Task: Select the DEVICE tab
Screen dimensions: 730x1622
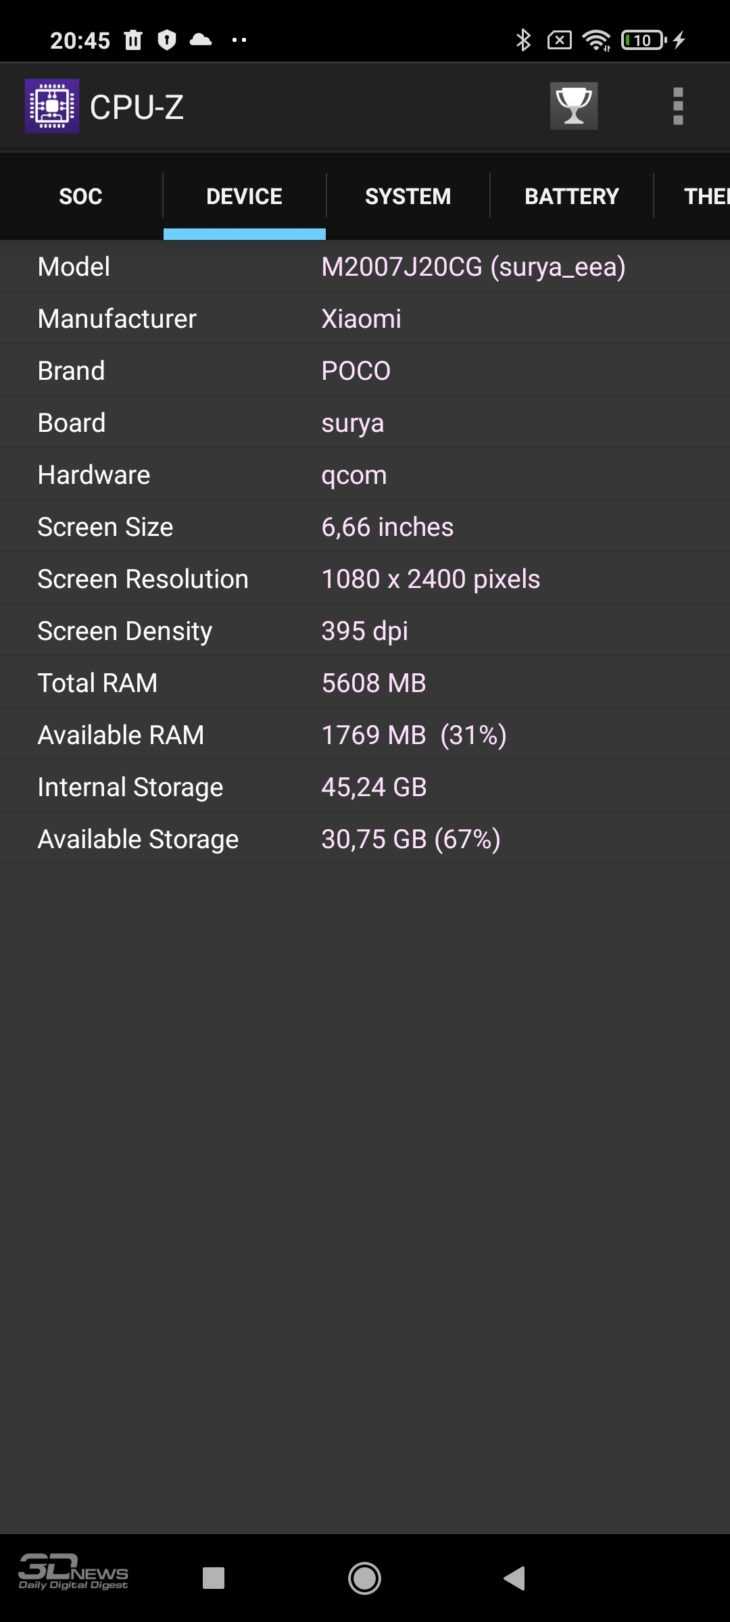Action: 244,196
